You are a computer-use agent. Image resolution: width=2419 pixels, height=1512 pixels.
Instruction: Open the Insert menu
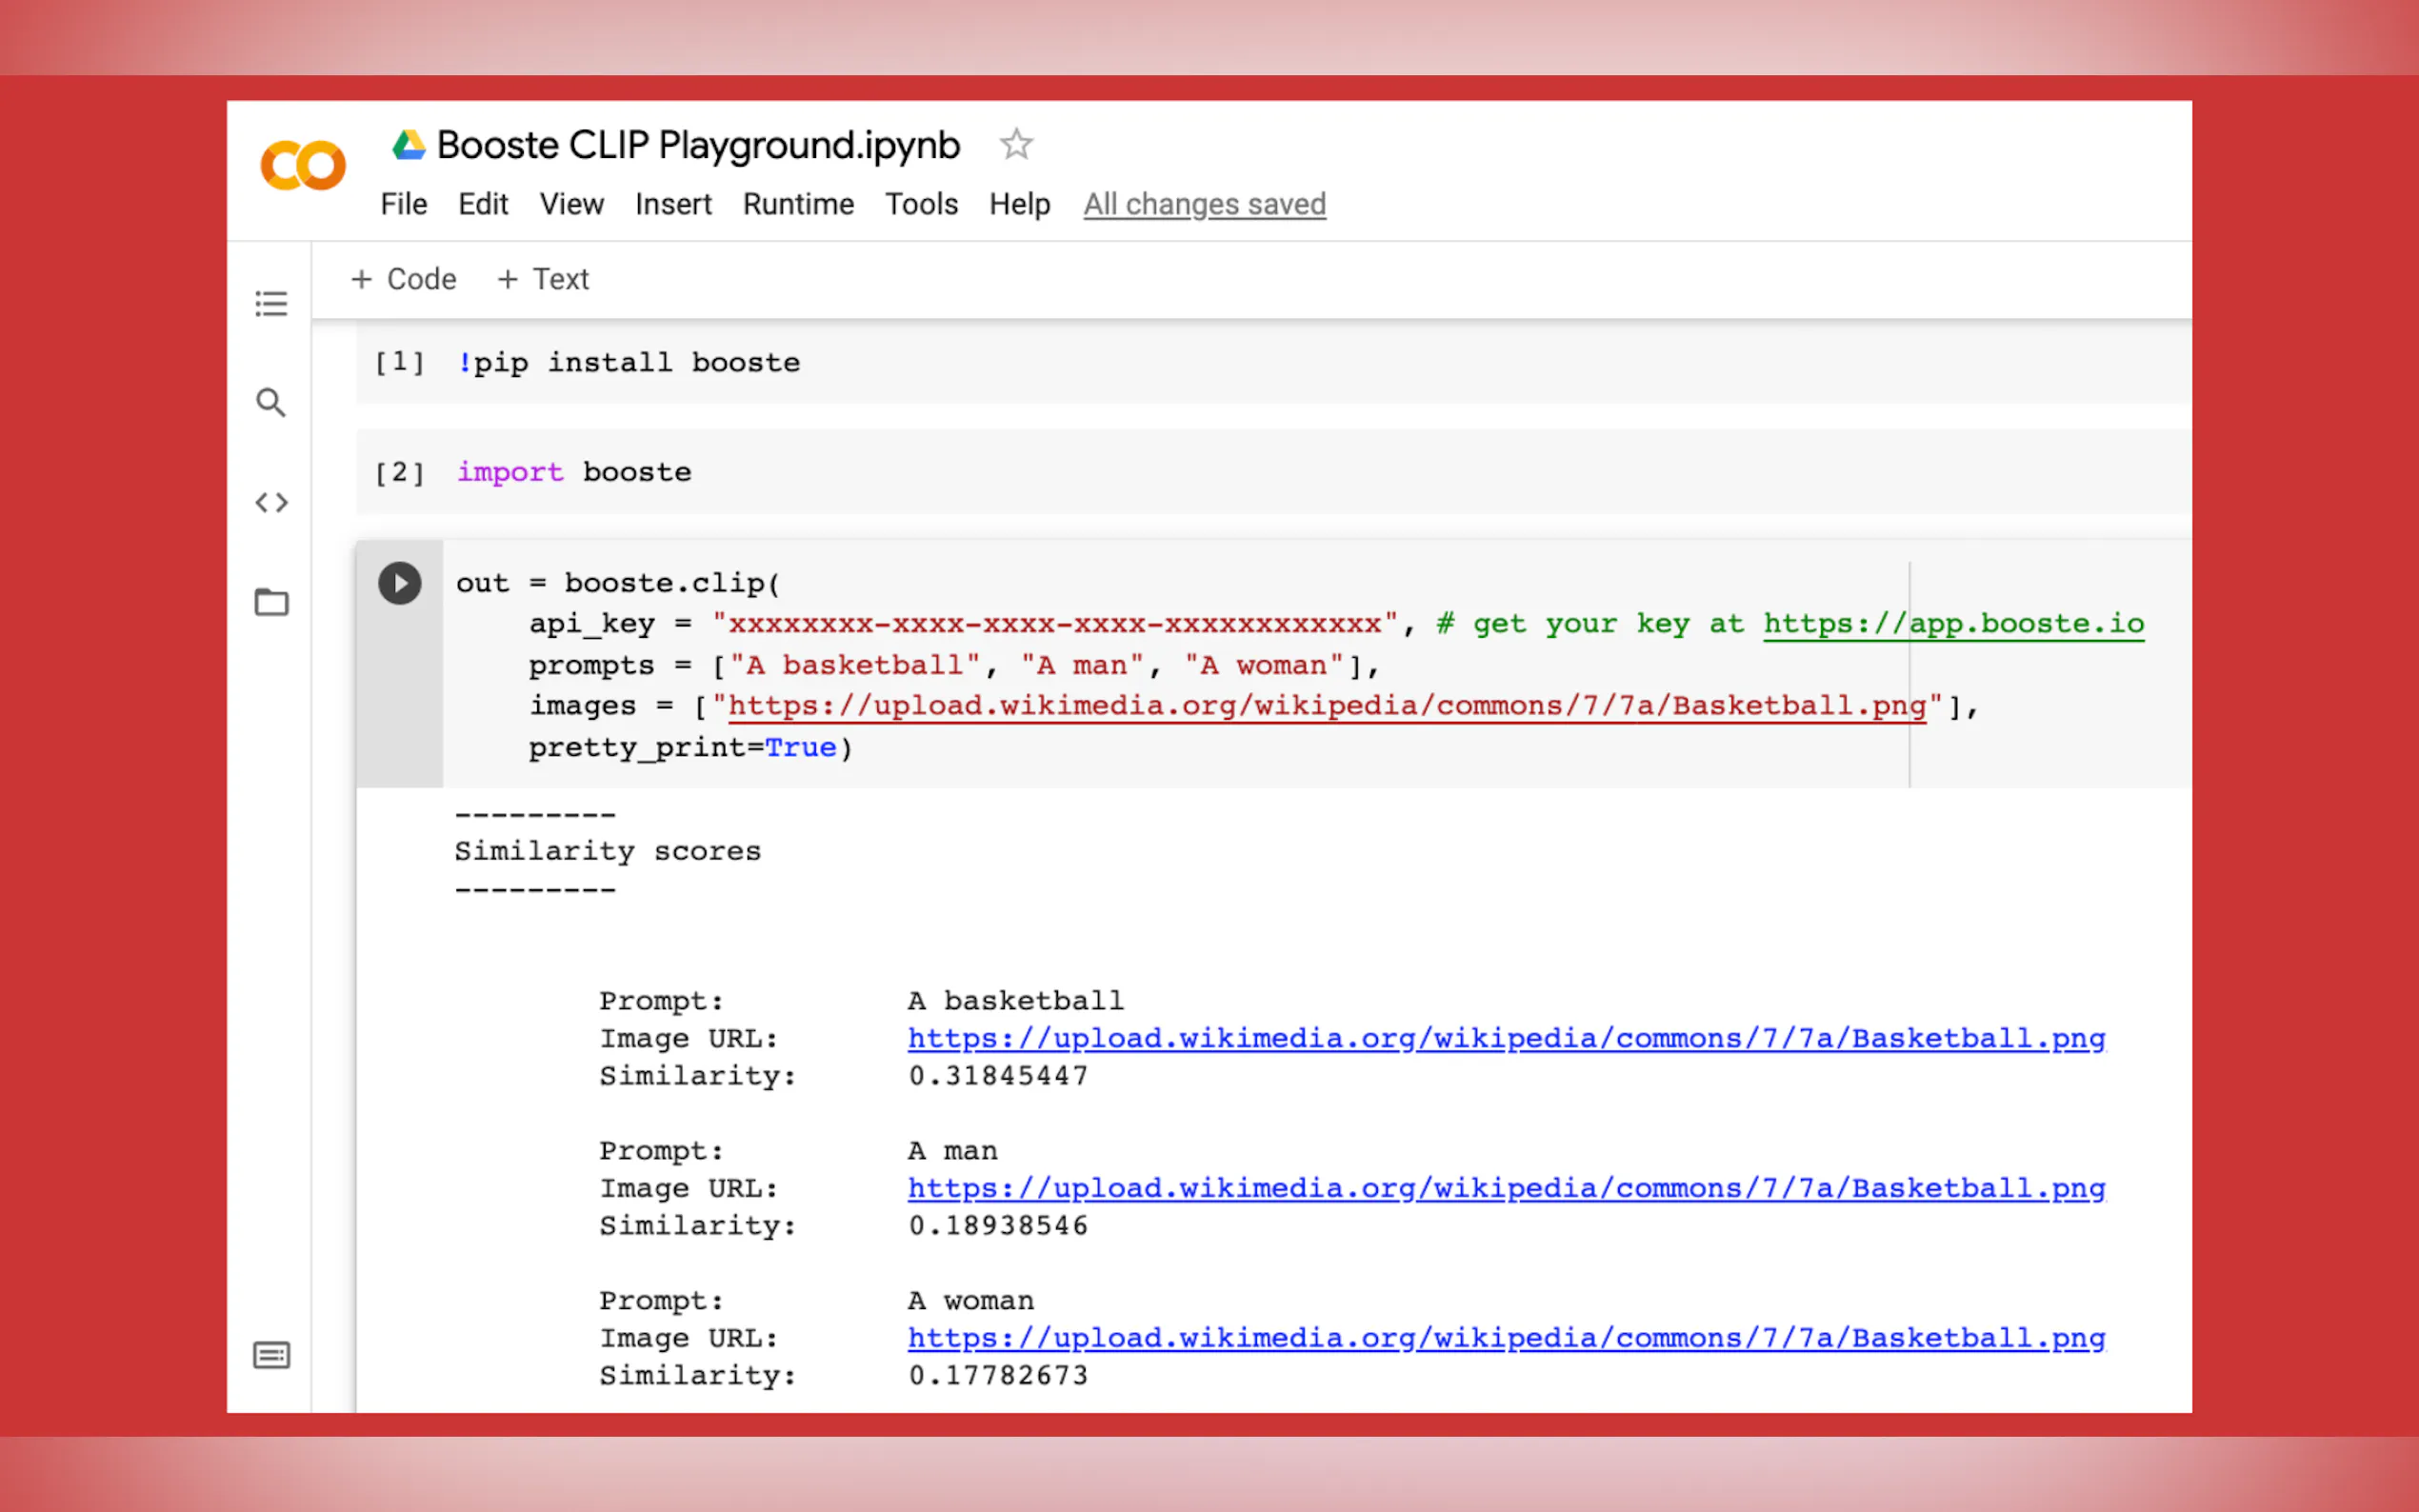pyautogui.click(x=673, y=204)
